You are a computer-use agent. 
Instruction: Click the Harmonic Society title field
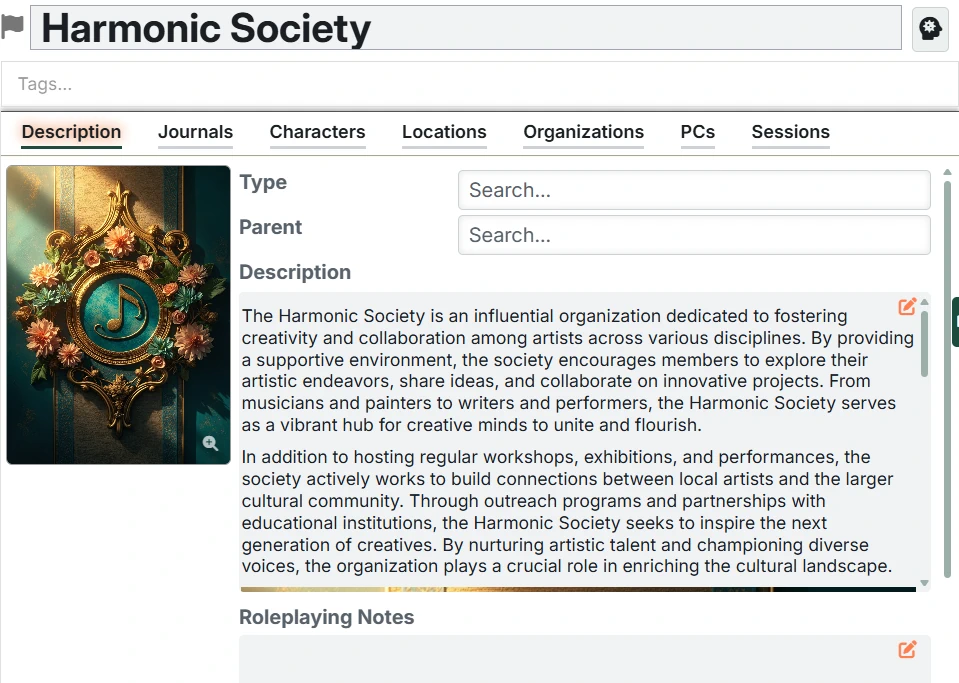(467, 29)
